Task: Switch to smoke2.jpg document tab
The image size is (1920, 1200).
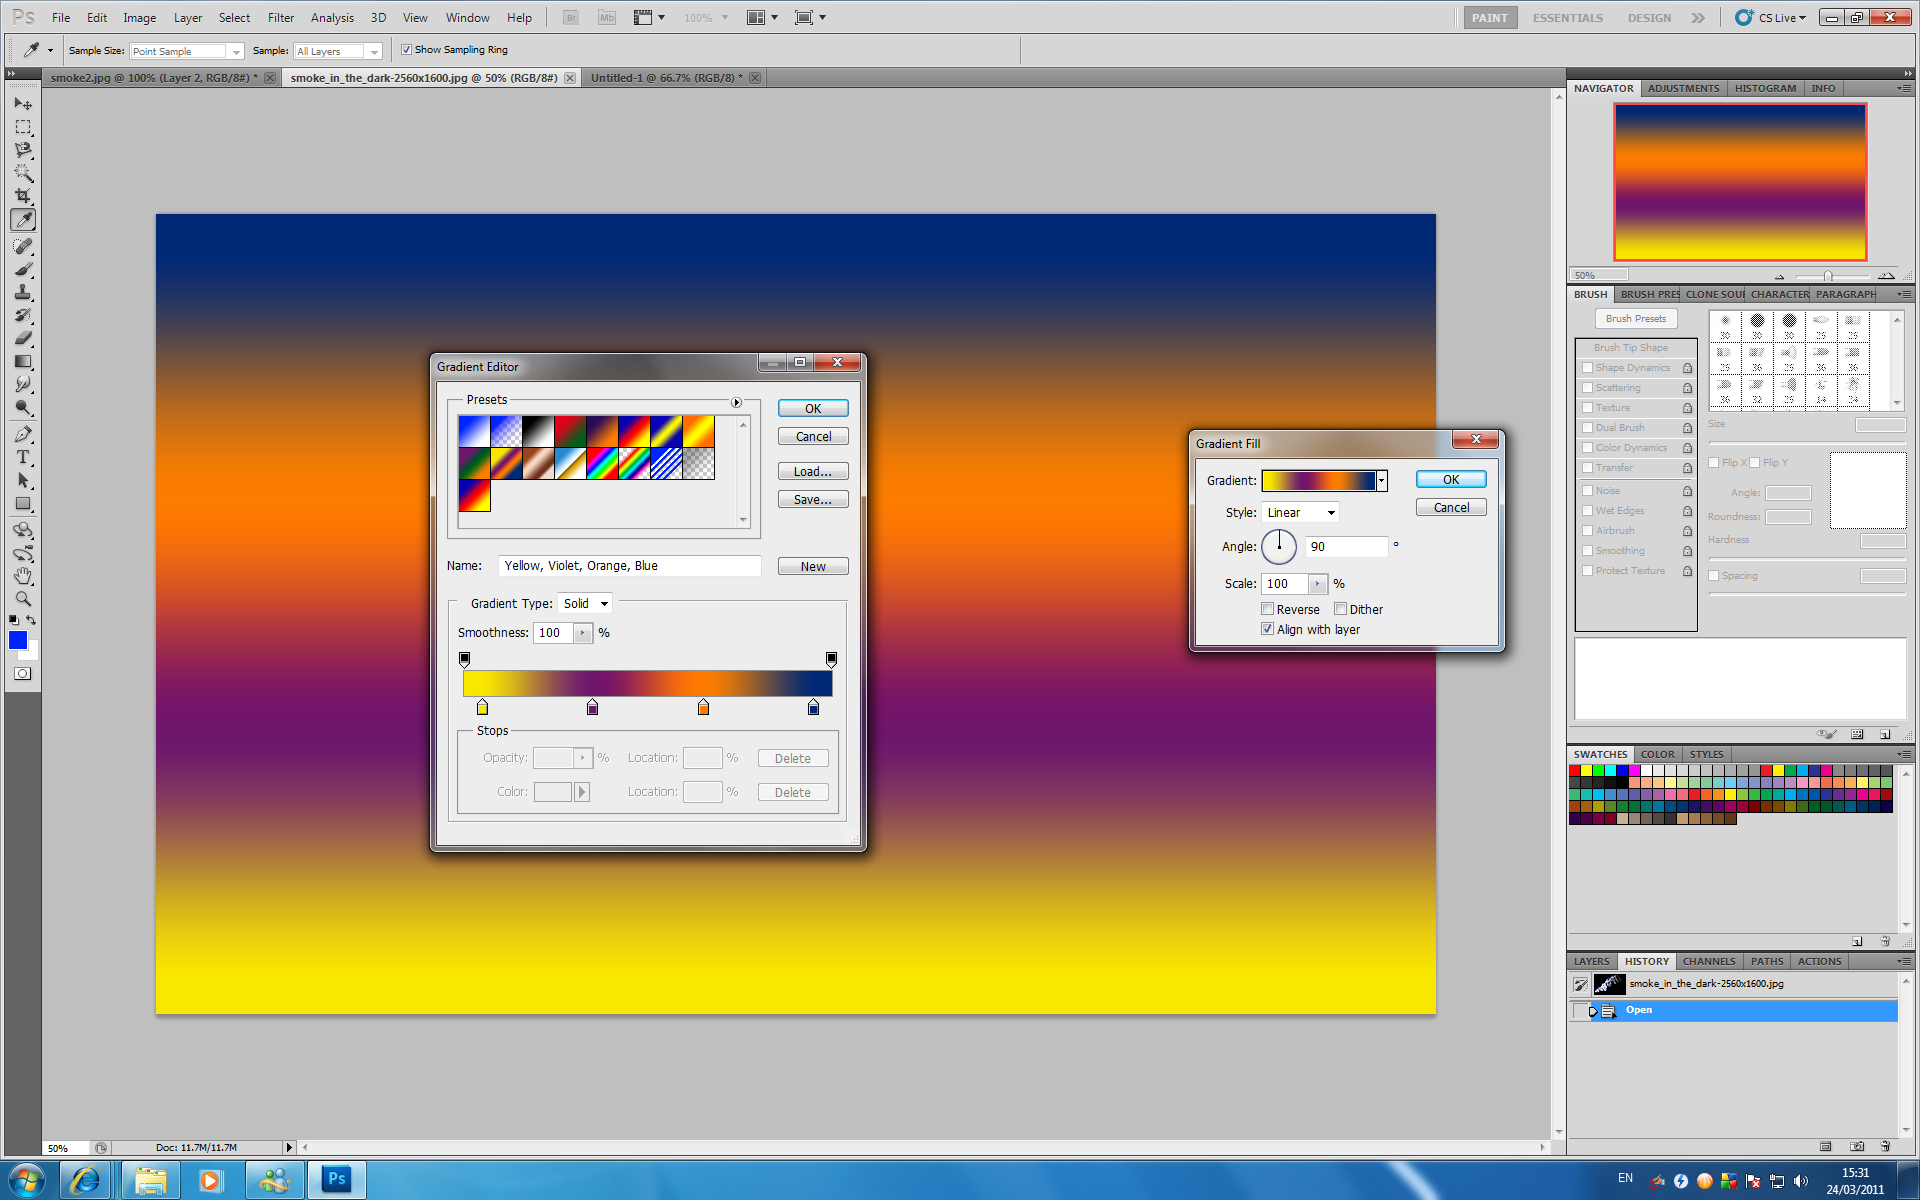Action: click(x=154, y=78)
